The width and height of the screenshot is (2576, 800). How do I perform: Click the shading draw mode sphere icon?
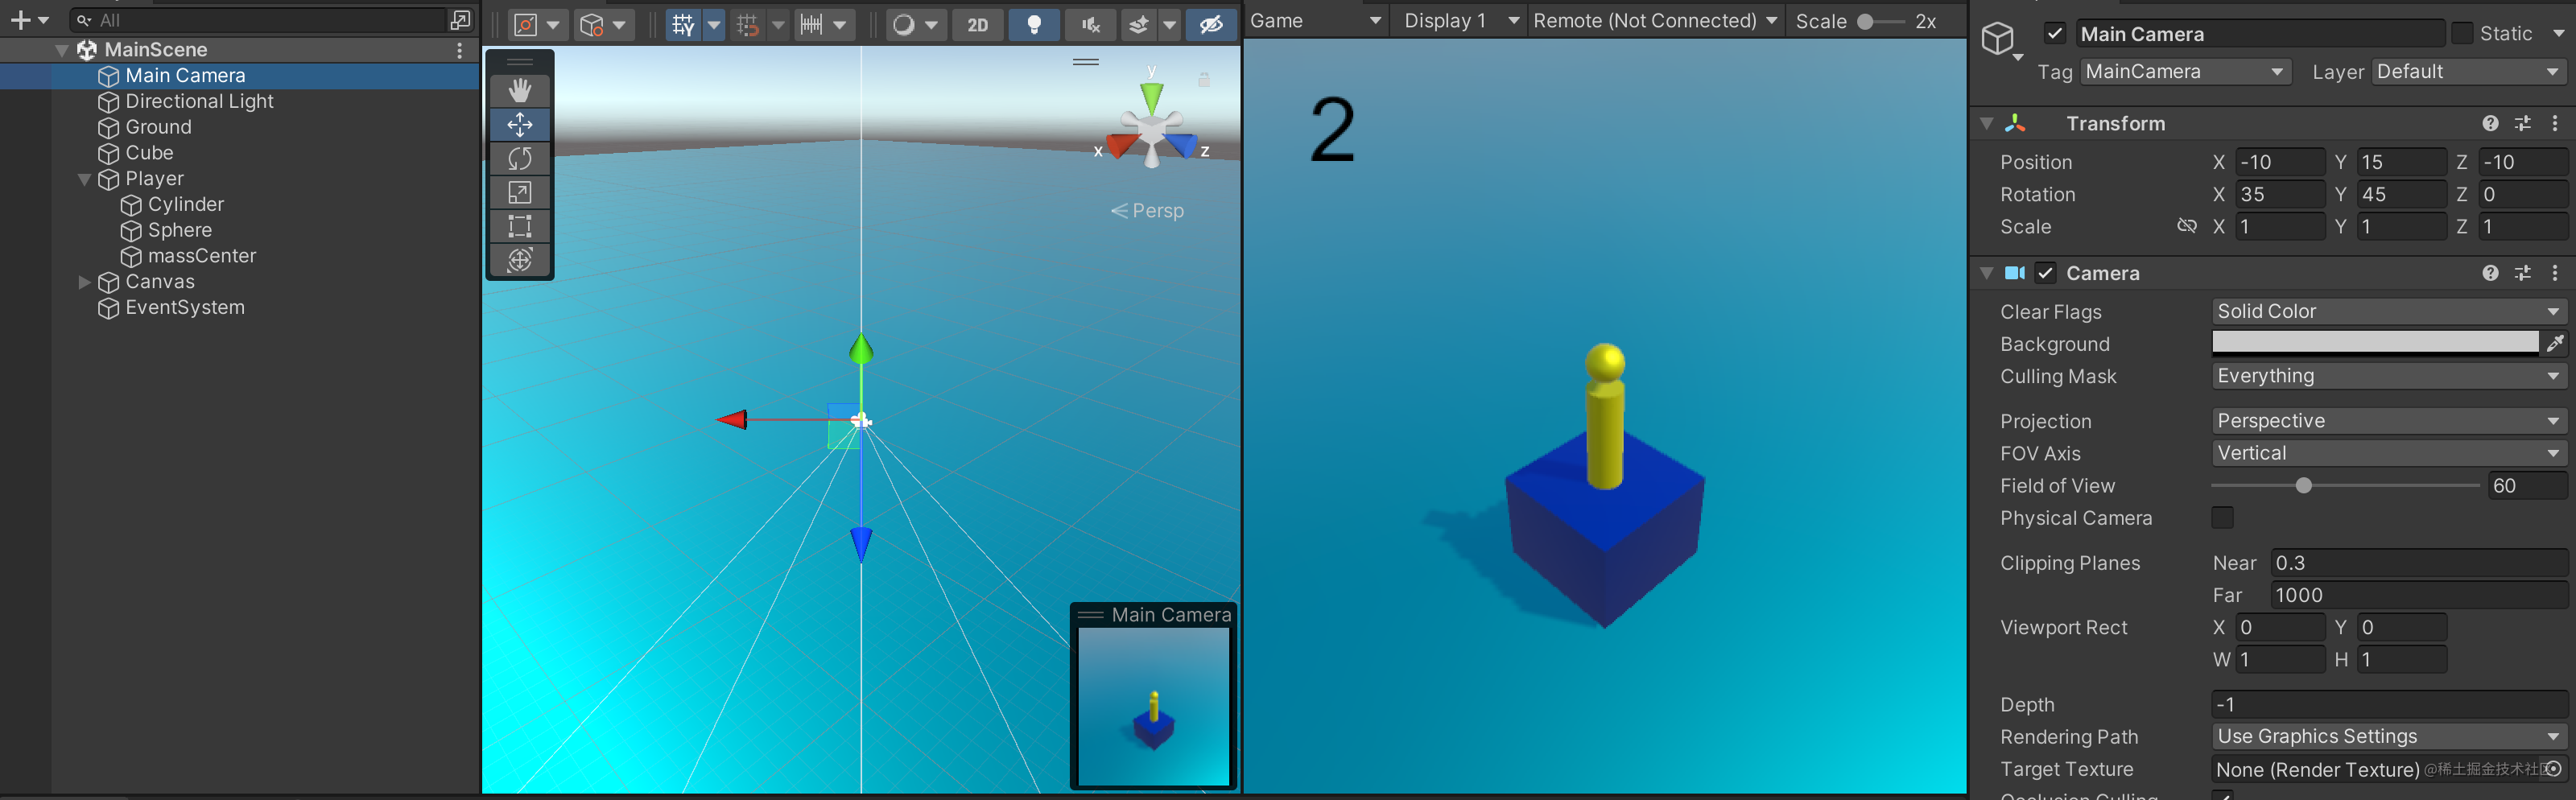click(904, 25)
